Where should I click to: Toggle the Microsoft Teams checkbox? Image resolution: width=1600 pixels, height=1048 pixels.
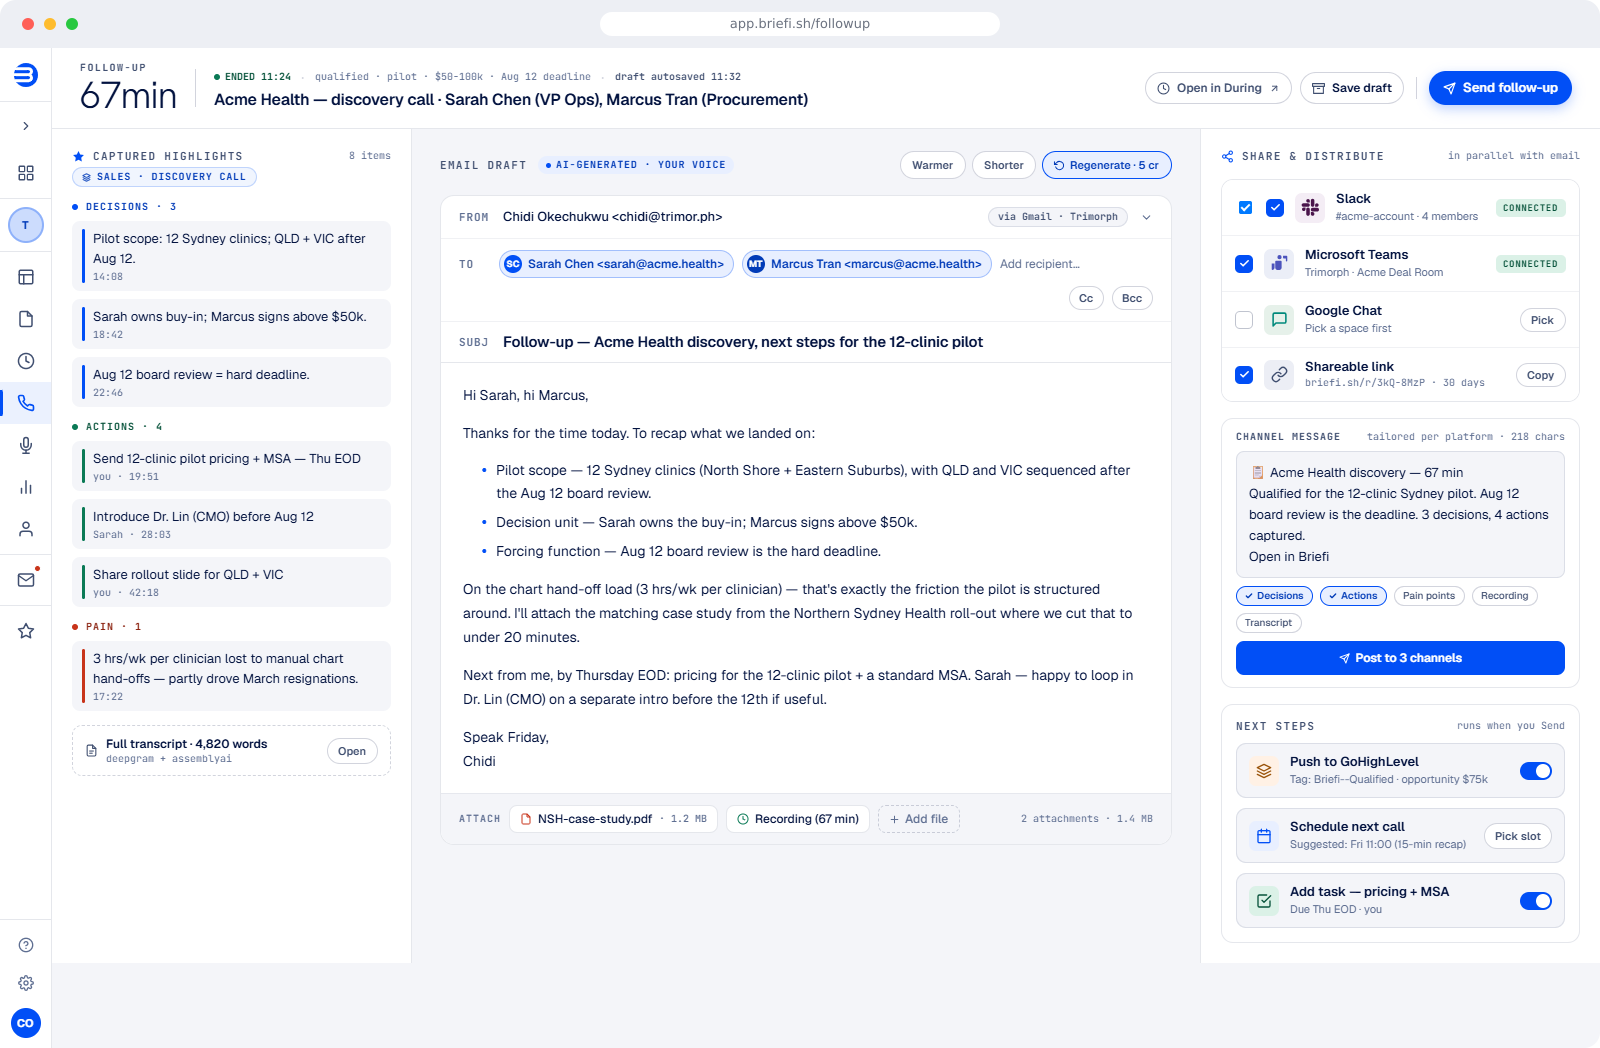click(1244, 264)
